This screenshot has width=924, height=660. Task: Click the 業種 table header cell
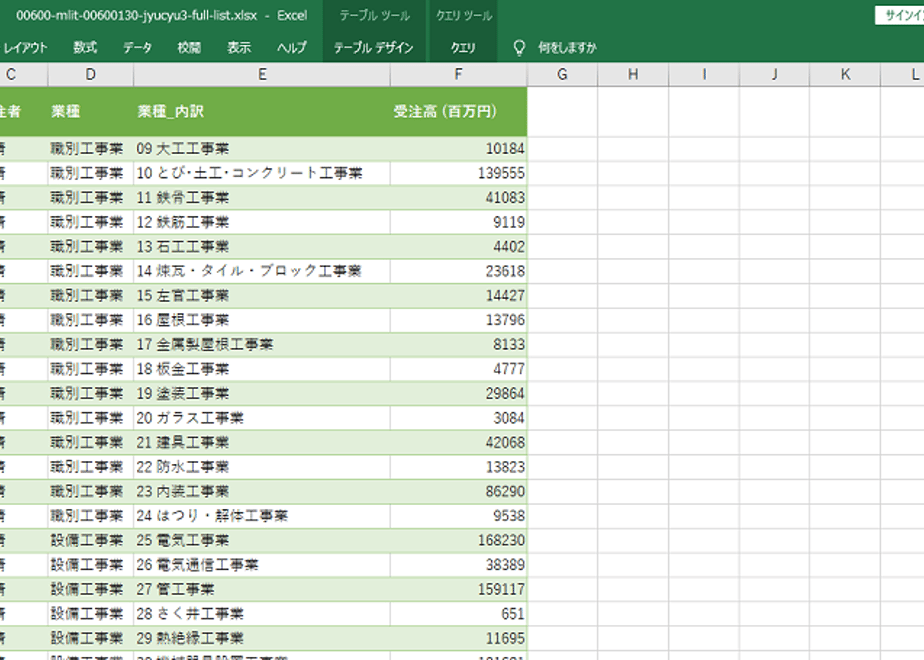click(x=90, y=111)
